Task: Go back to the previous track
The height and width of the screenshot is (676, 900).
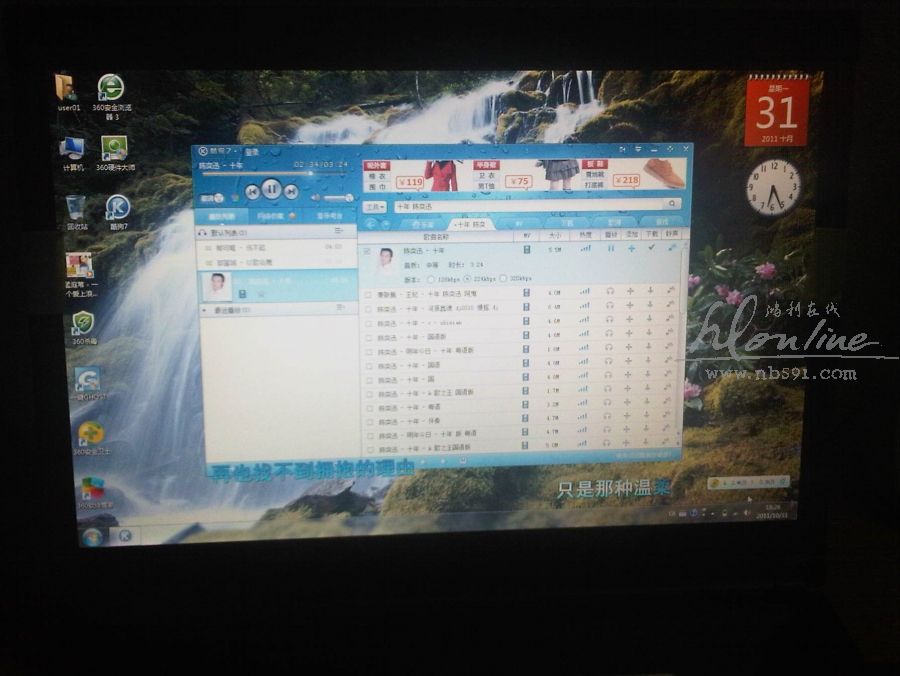Action: 252,190
